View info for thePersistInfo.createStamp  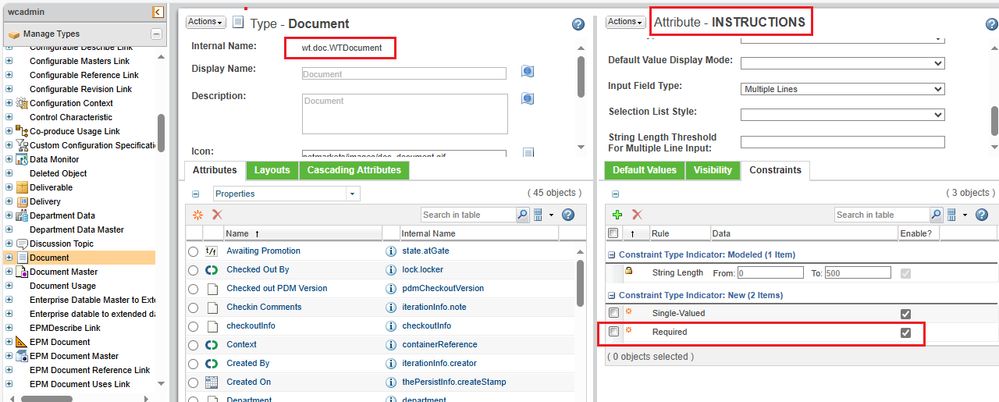coord(391,382)
